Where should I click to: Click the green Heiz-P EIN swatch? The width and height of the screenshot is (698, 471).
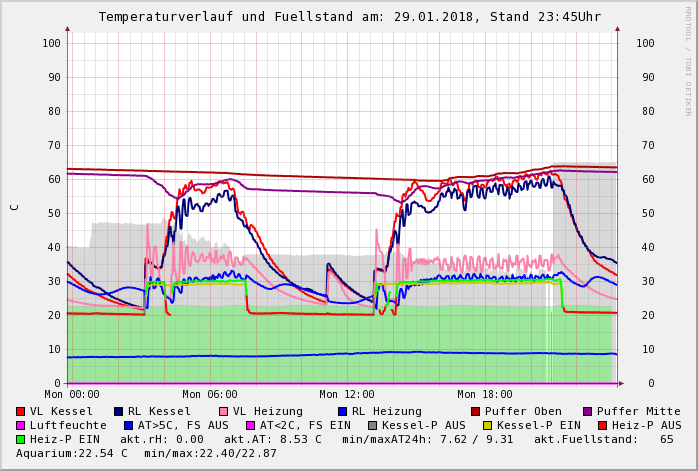(x=21, y=439)
